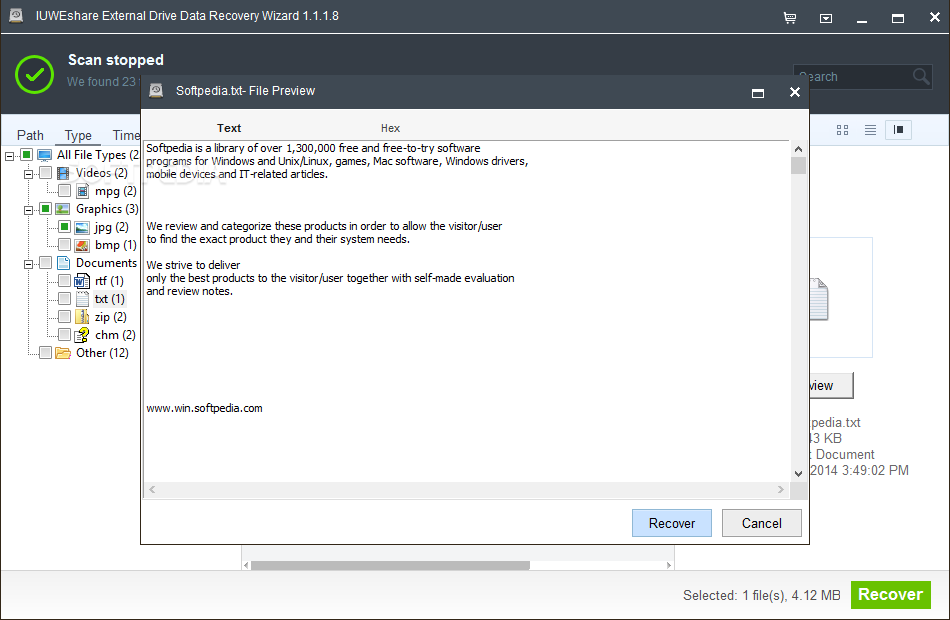Toggle the All File Types checkbox

pos(26,155)
